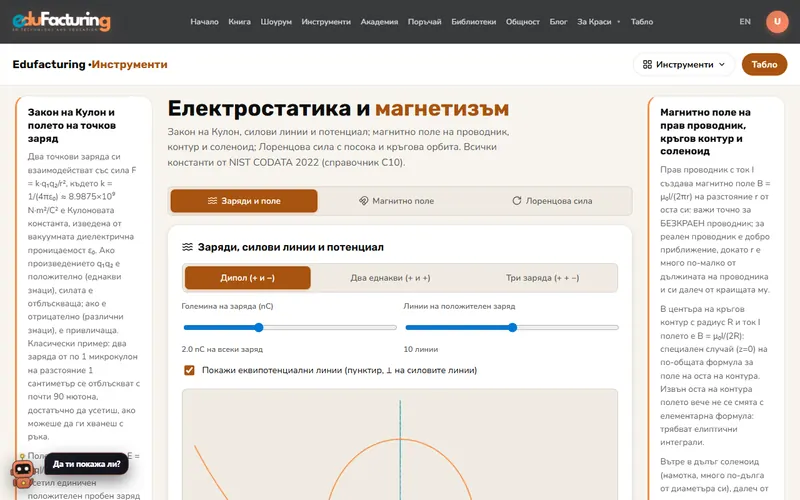Viewport: 800px width, 500px height.
Task: Click the grid icon beside Инструменти dropdown
Action: click(x=647, y=64)
